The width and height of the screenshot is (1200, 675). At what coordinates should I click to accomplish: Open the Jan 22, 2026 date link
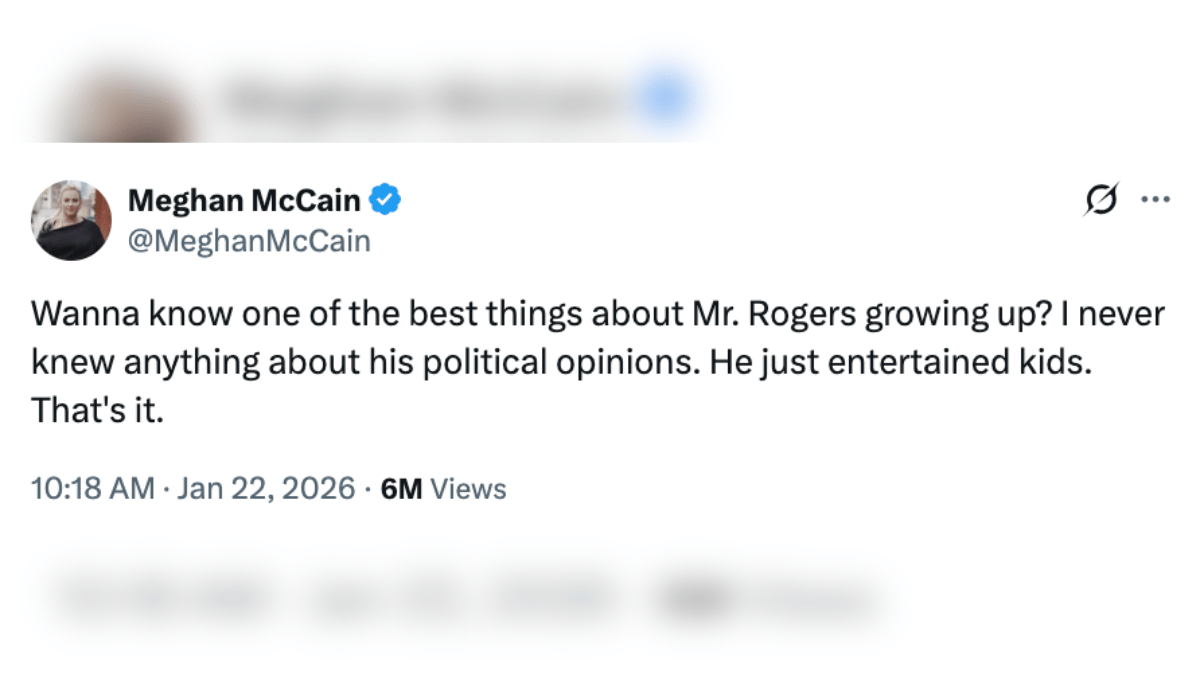(264, 488)
